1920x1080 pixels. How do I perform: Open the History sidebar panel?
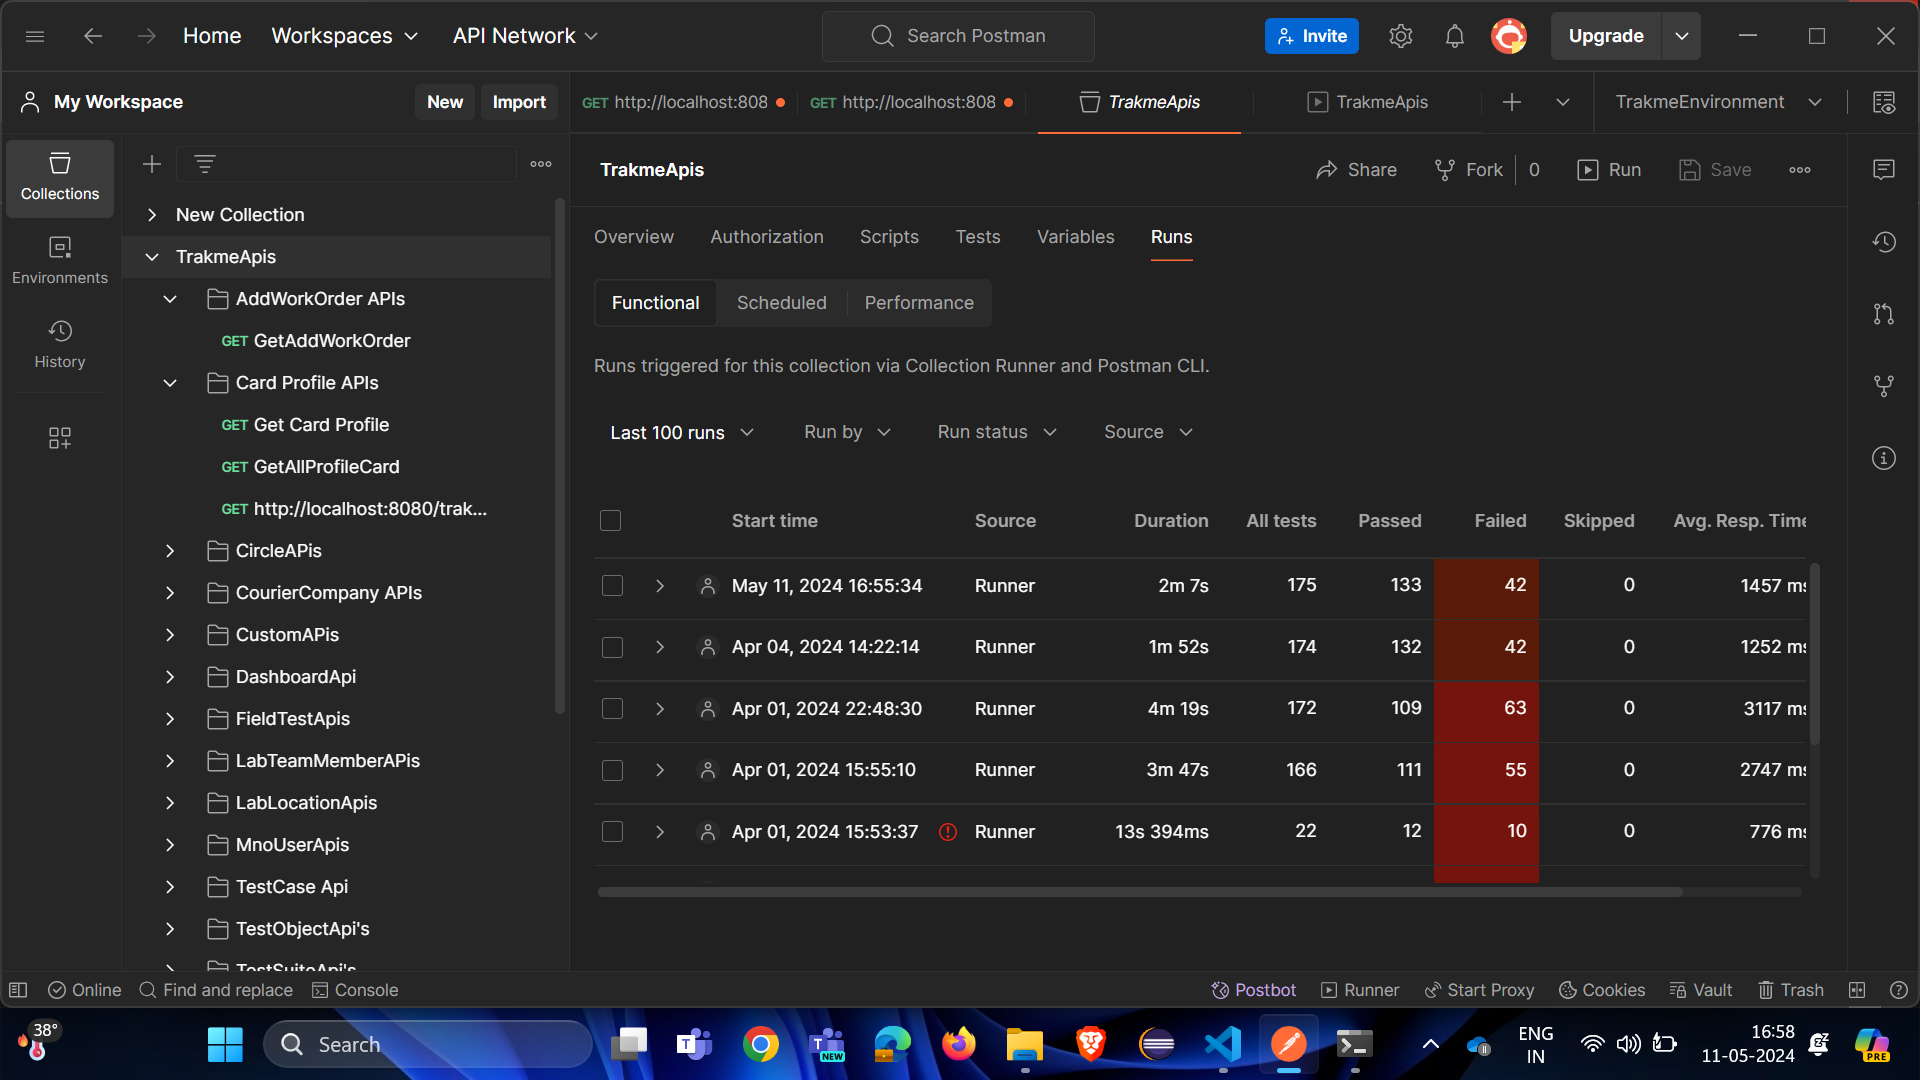[60, 345]
